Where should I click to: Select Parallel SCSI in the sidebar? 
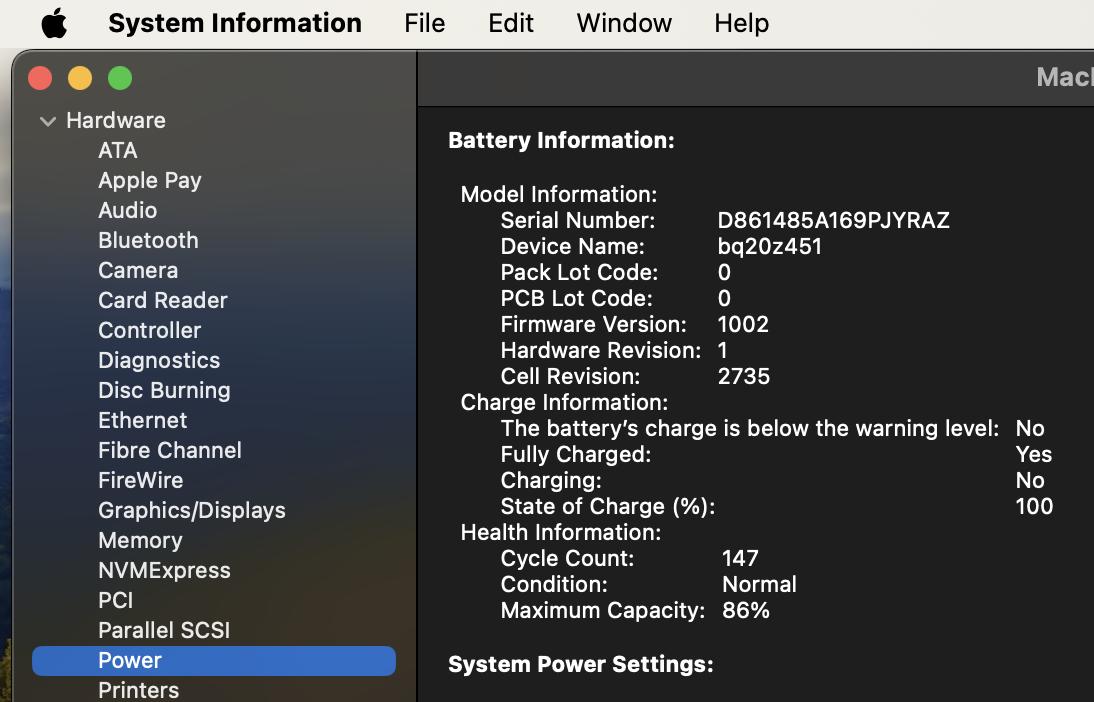point(164,630)
